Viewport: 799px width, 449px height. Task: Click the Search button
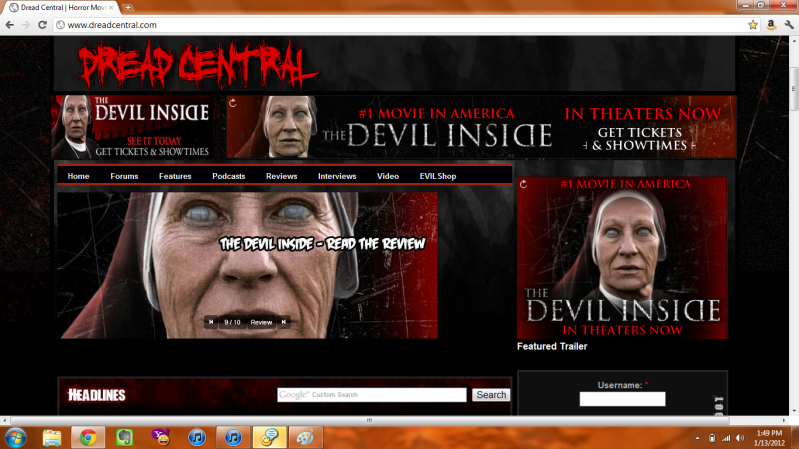[491, 394]
